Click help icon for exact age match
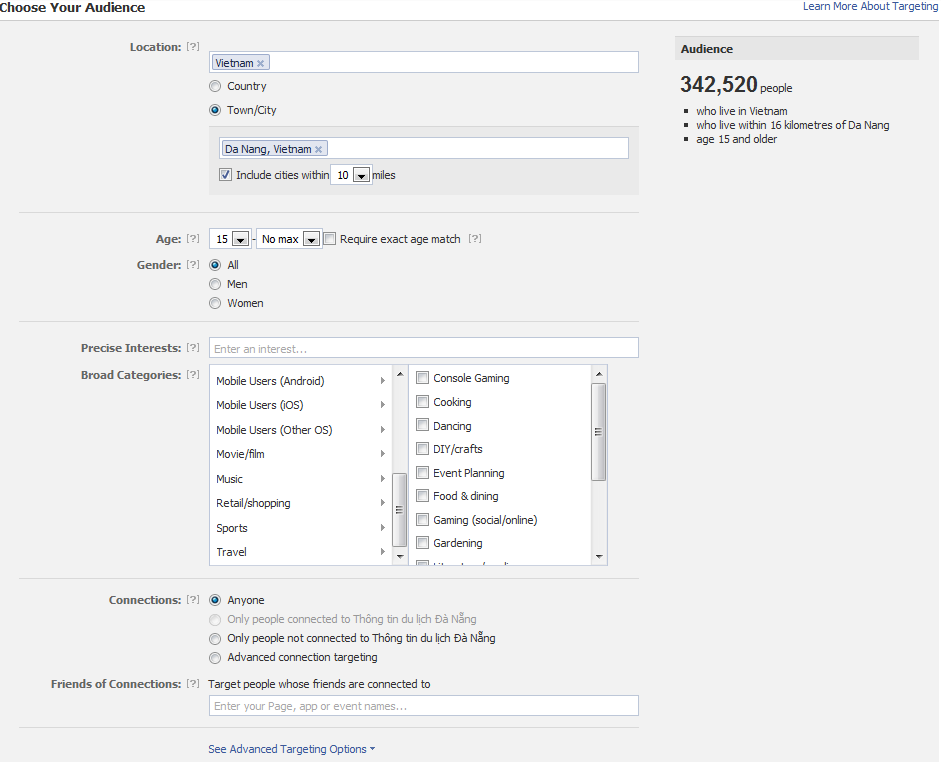 (475, 239)
